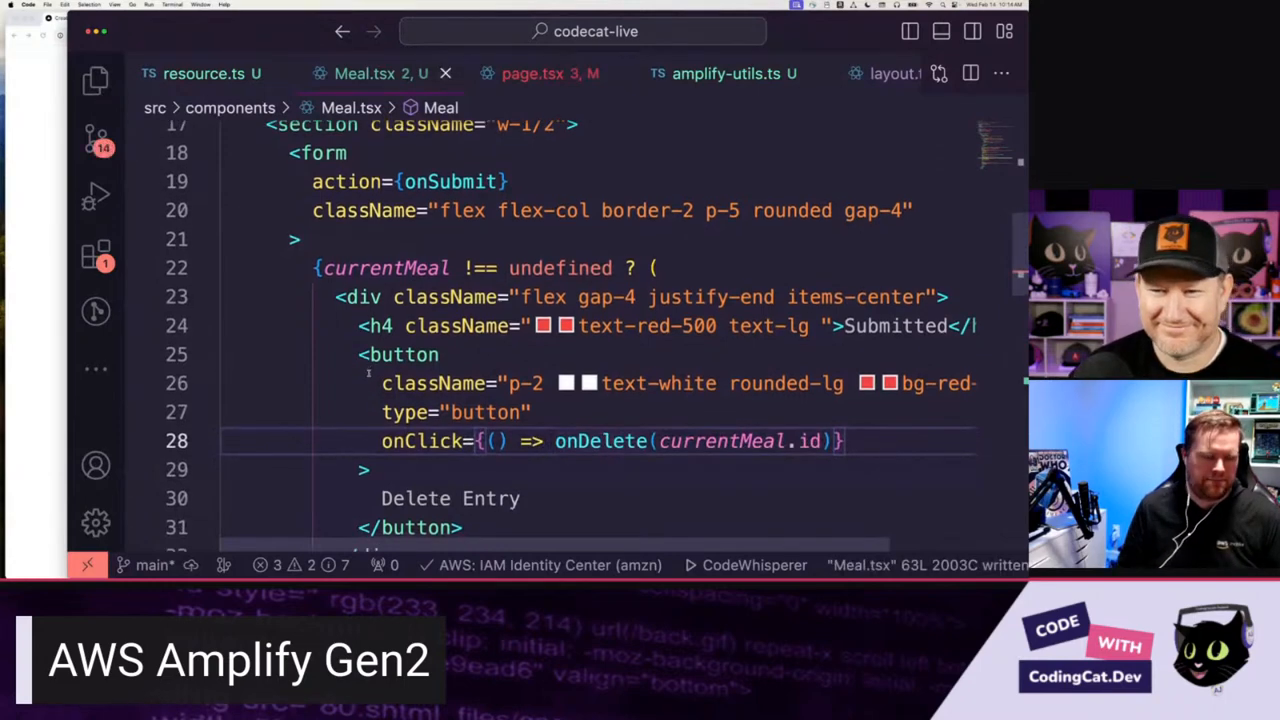Toggle the secondary side bar layout icon
This screenshot has height=720, width=1280.
[972, 31]
